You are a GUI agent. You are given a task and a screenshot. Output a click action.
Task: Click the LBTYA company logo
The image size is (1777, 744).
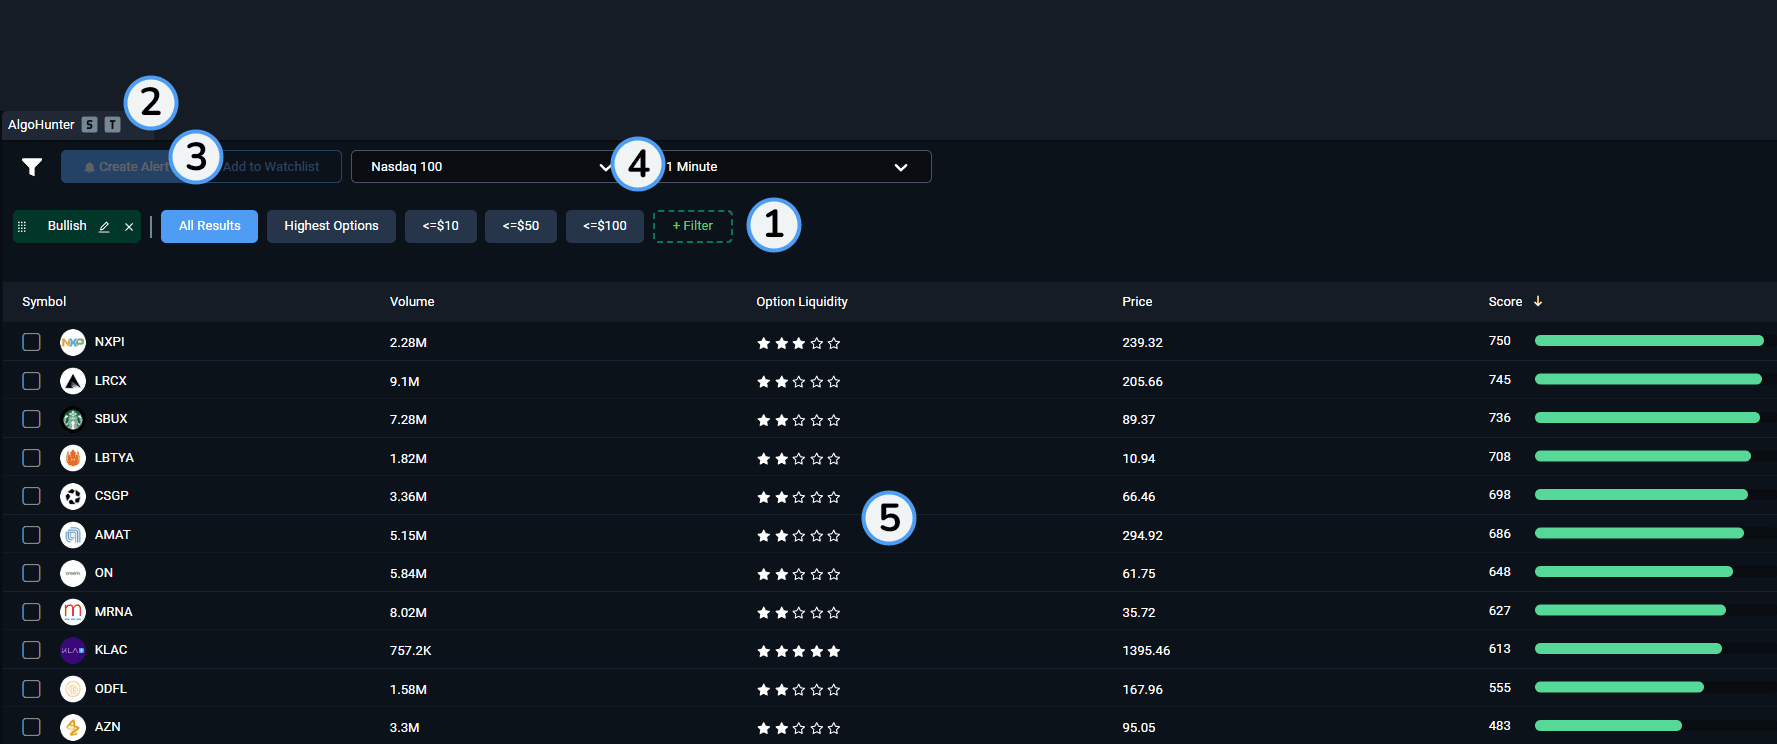[73, 458]
